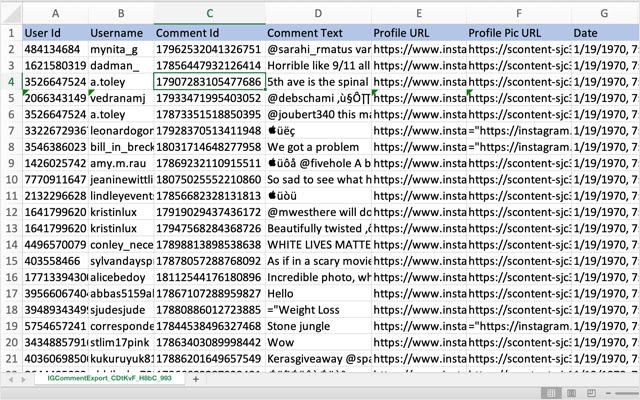Select column A header
640x400 pixels.
[x=56, y=13]
